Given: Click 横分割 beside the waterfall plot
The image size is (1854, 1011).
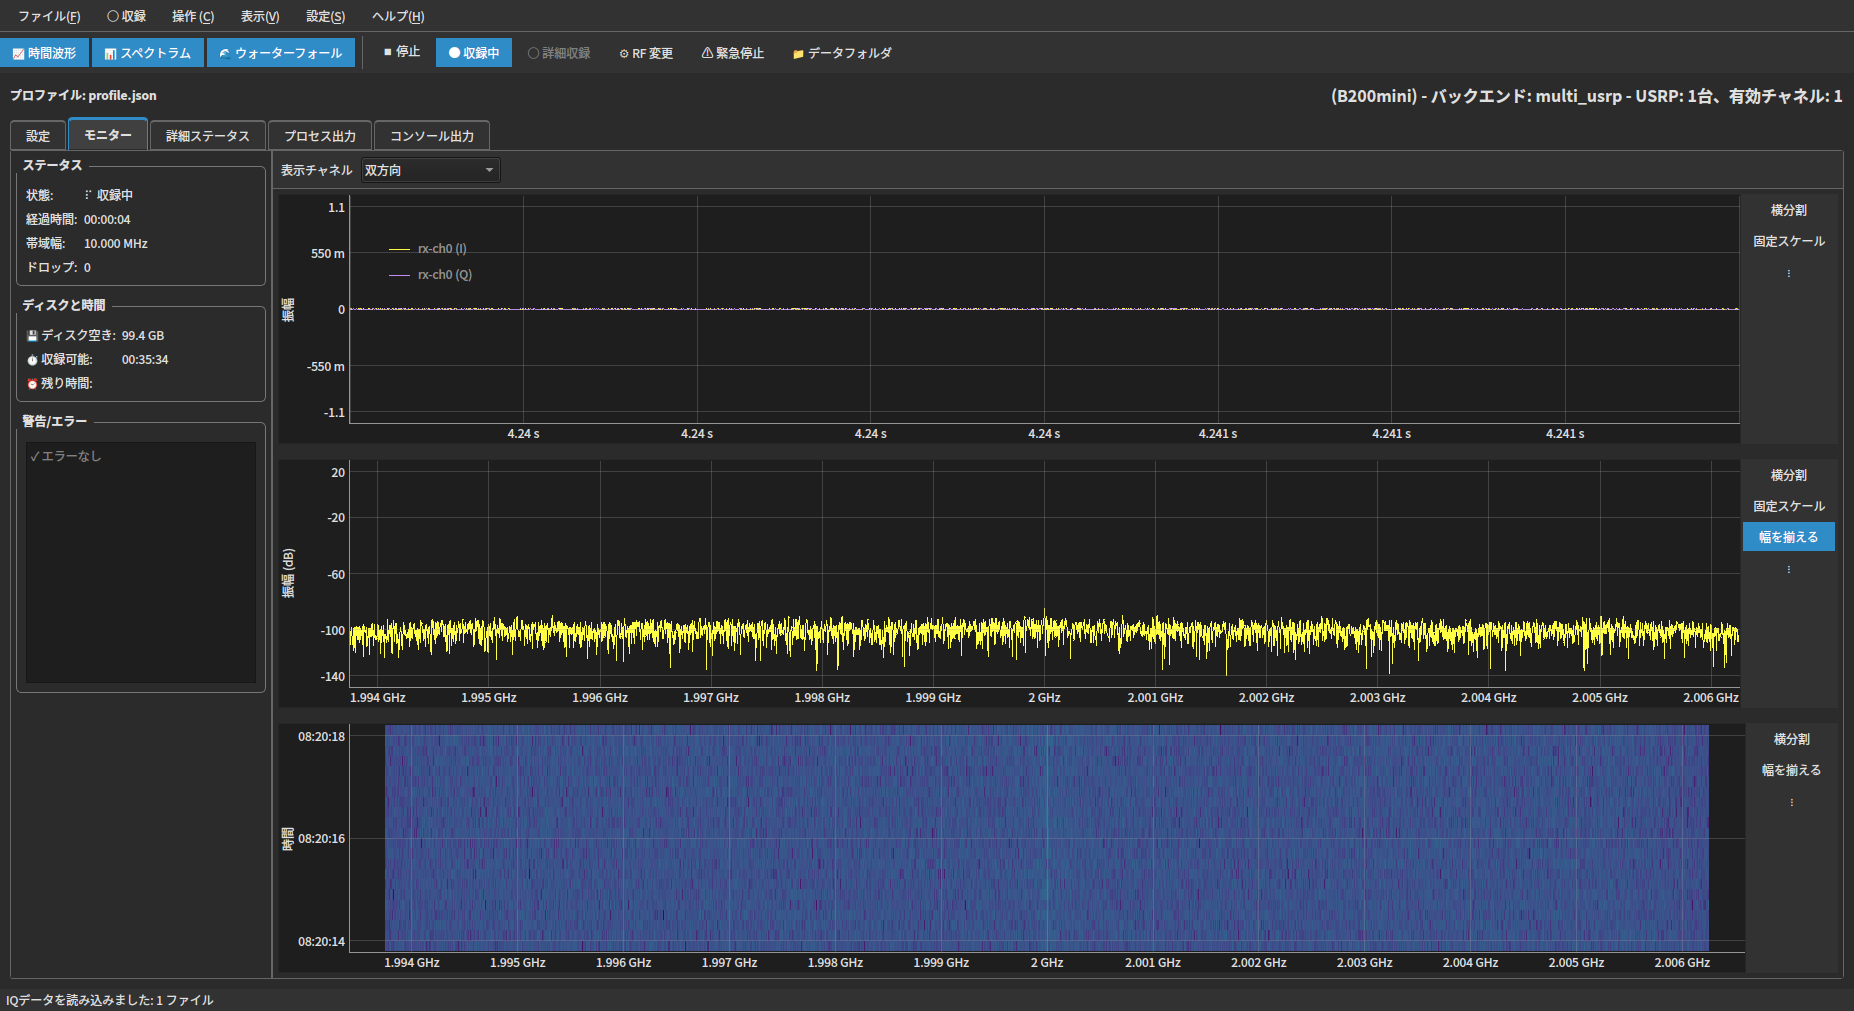Looking at the screenshot, I should tap(1792, 739).
